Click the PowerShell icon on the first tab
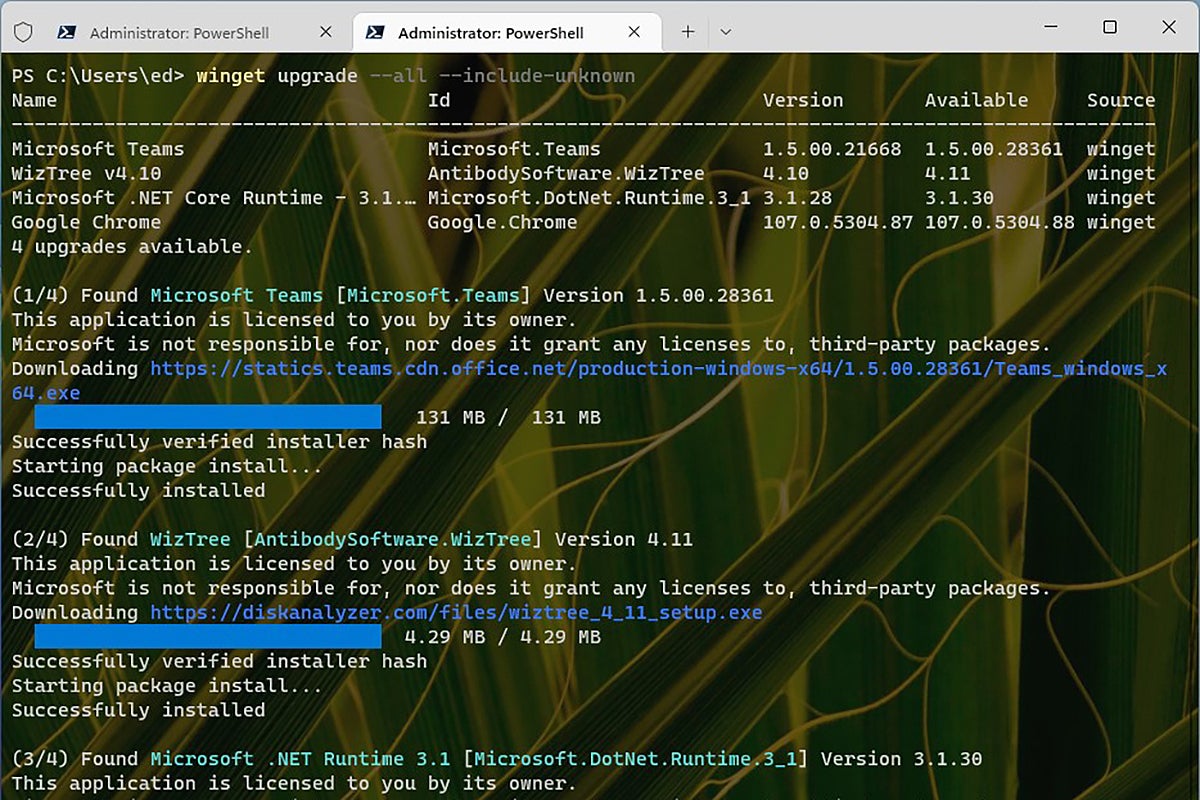The height and width of the screenshot is (800, 1200). tap(66, 32)
